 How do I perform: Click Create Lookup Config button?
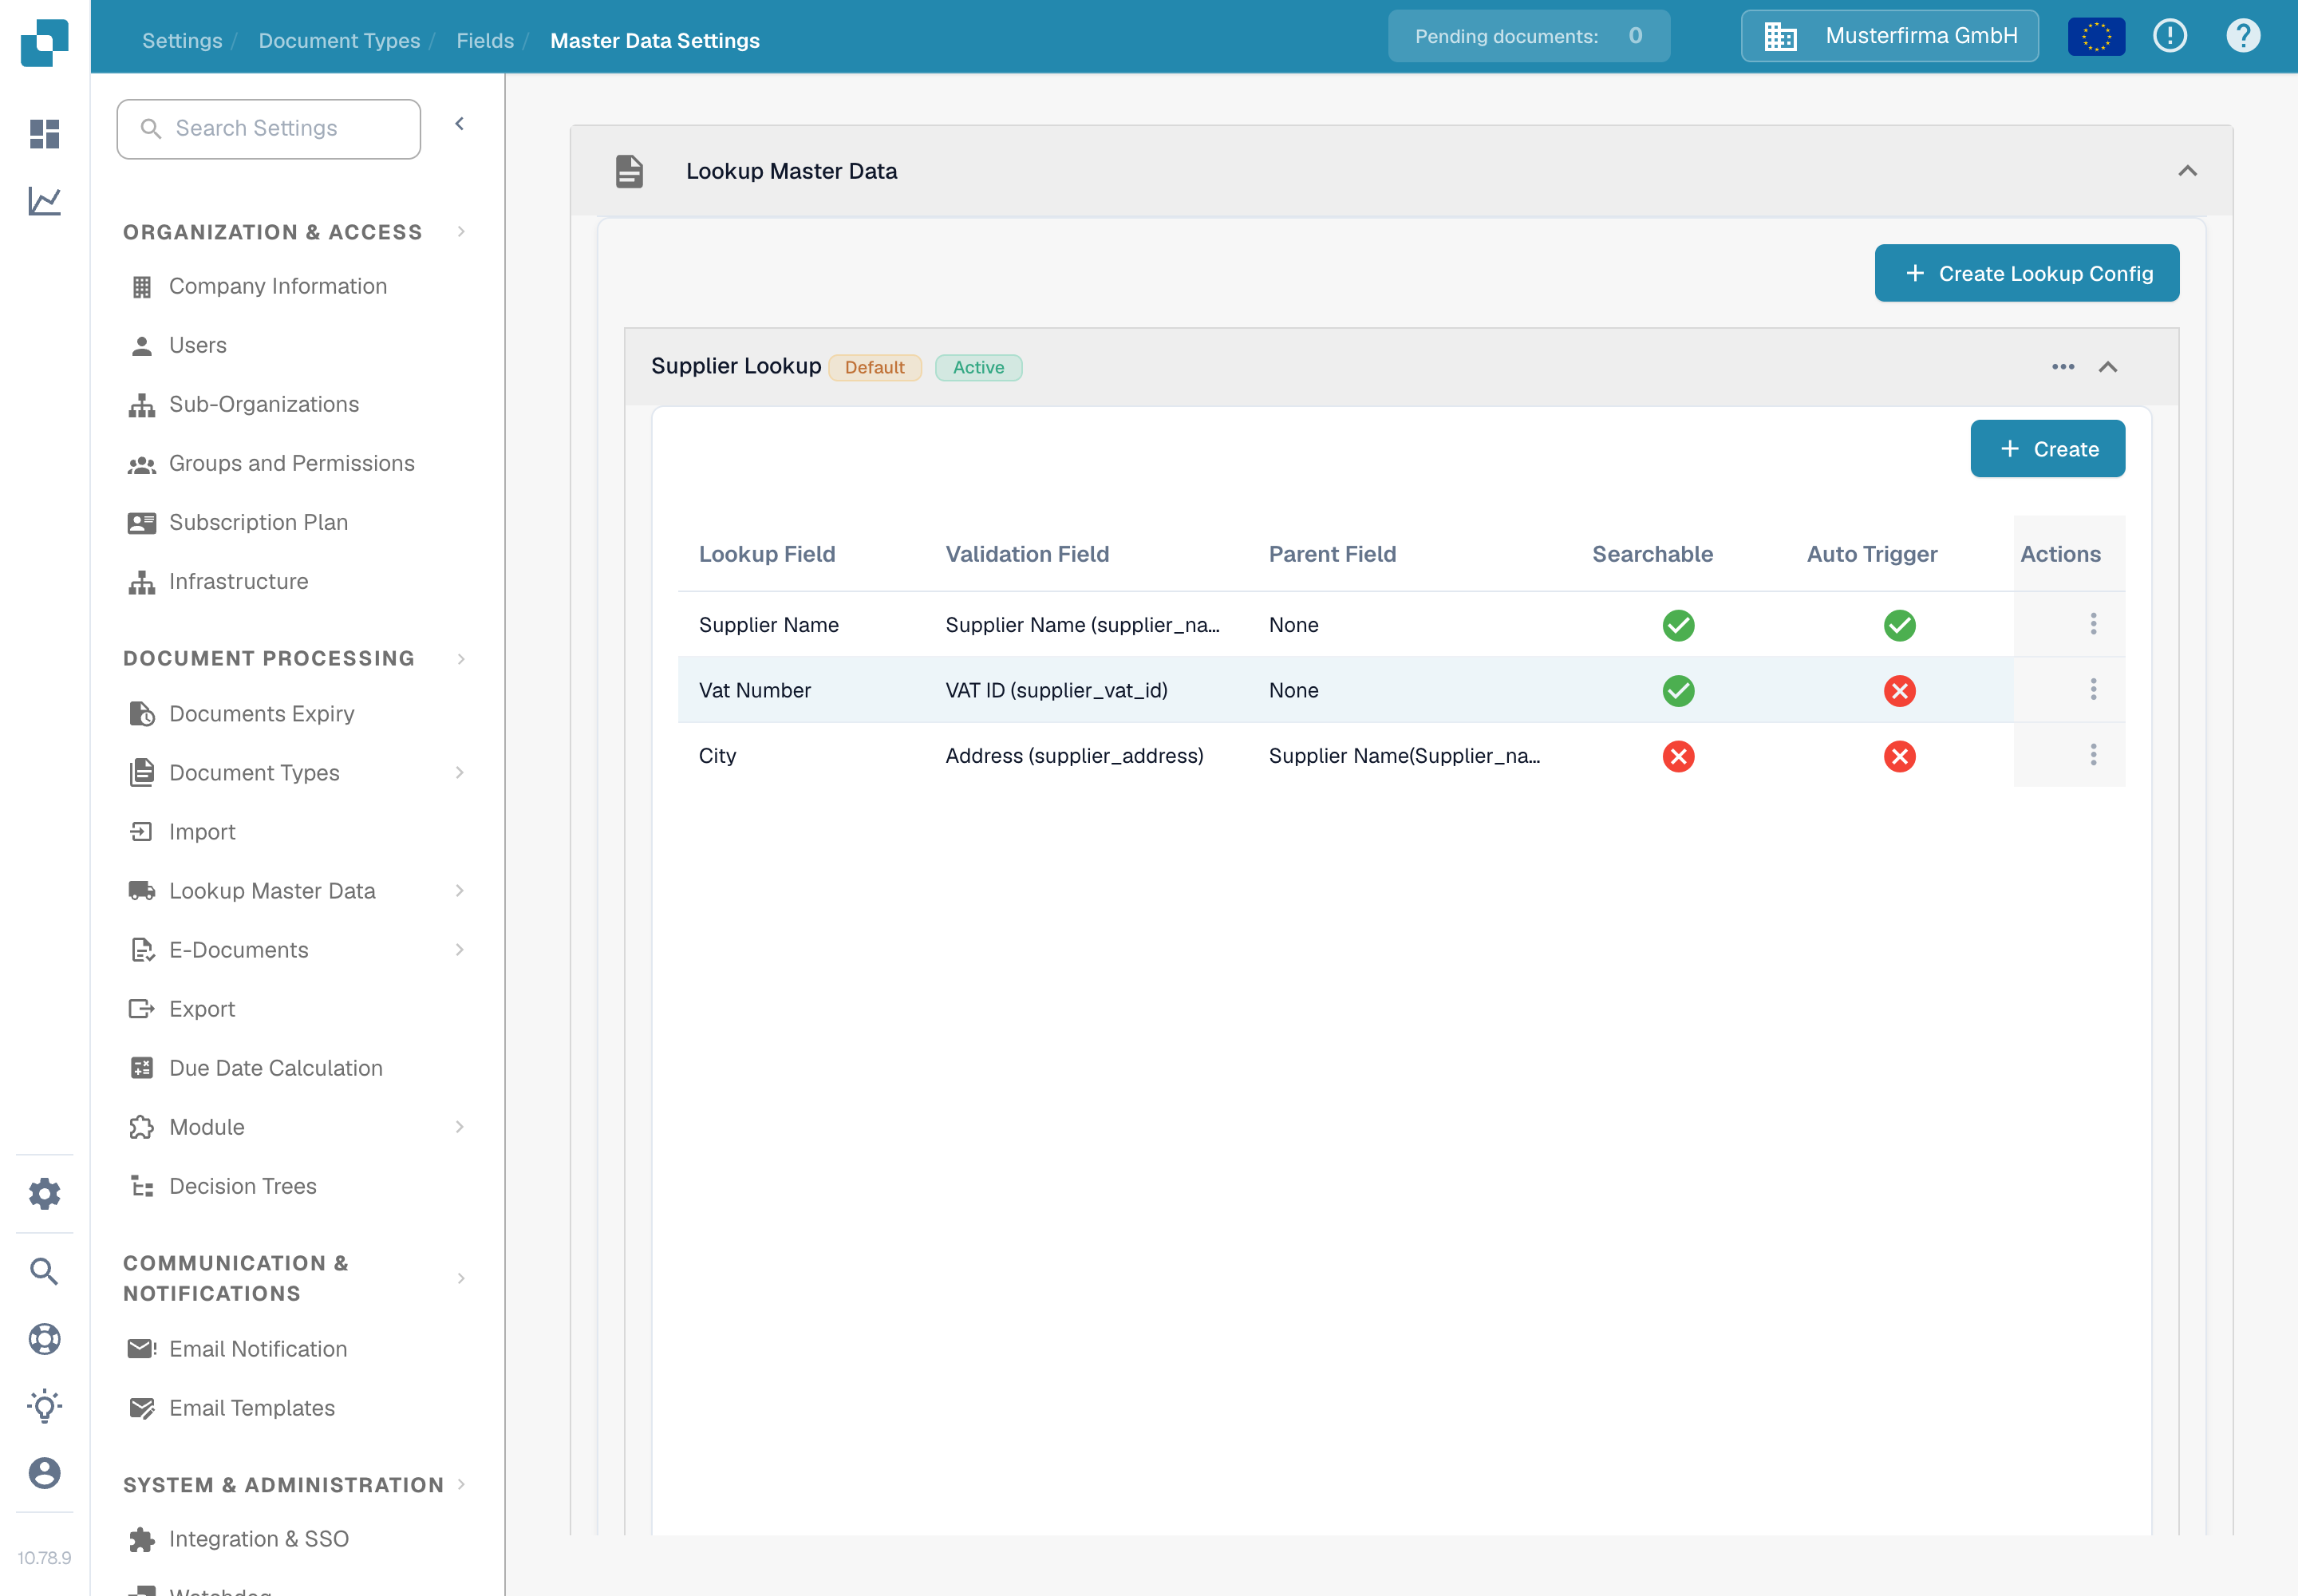click(x=2026, y=273)
